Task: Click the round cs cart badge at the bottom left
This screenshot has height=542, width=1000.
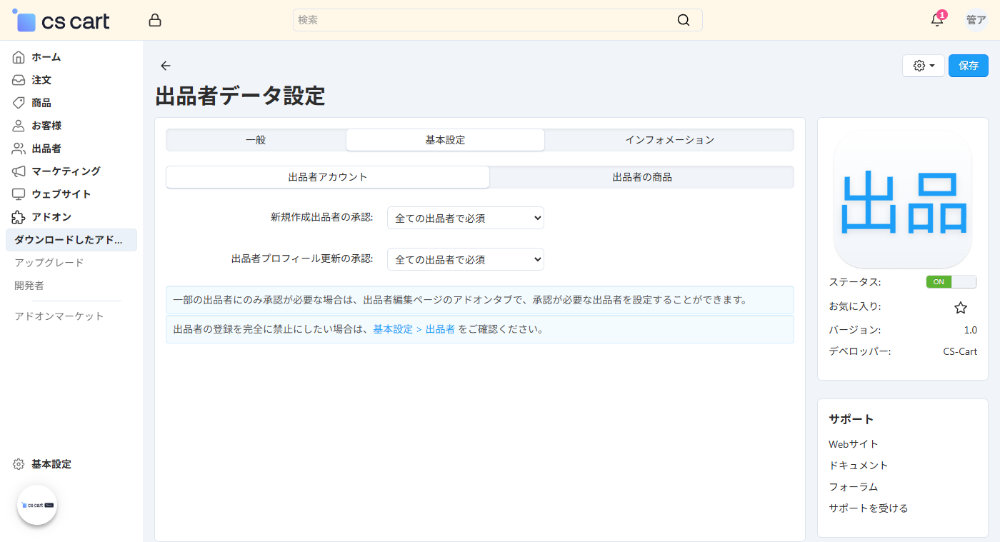Action: pos(37,505)
